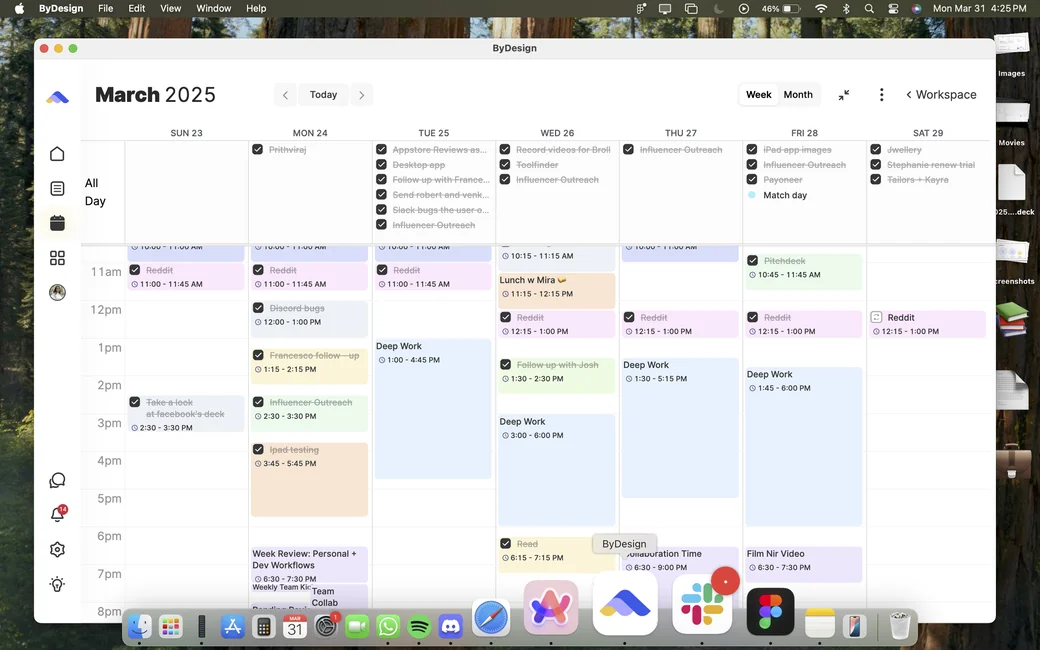Switch to Month view tab
The width and height of the screenshot is (1040, 650).
point(798,95)
